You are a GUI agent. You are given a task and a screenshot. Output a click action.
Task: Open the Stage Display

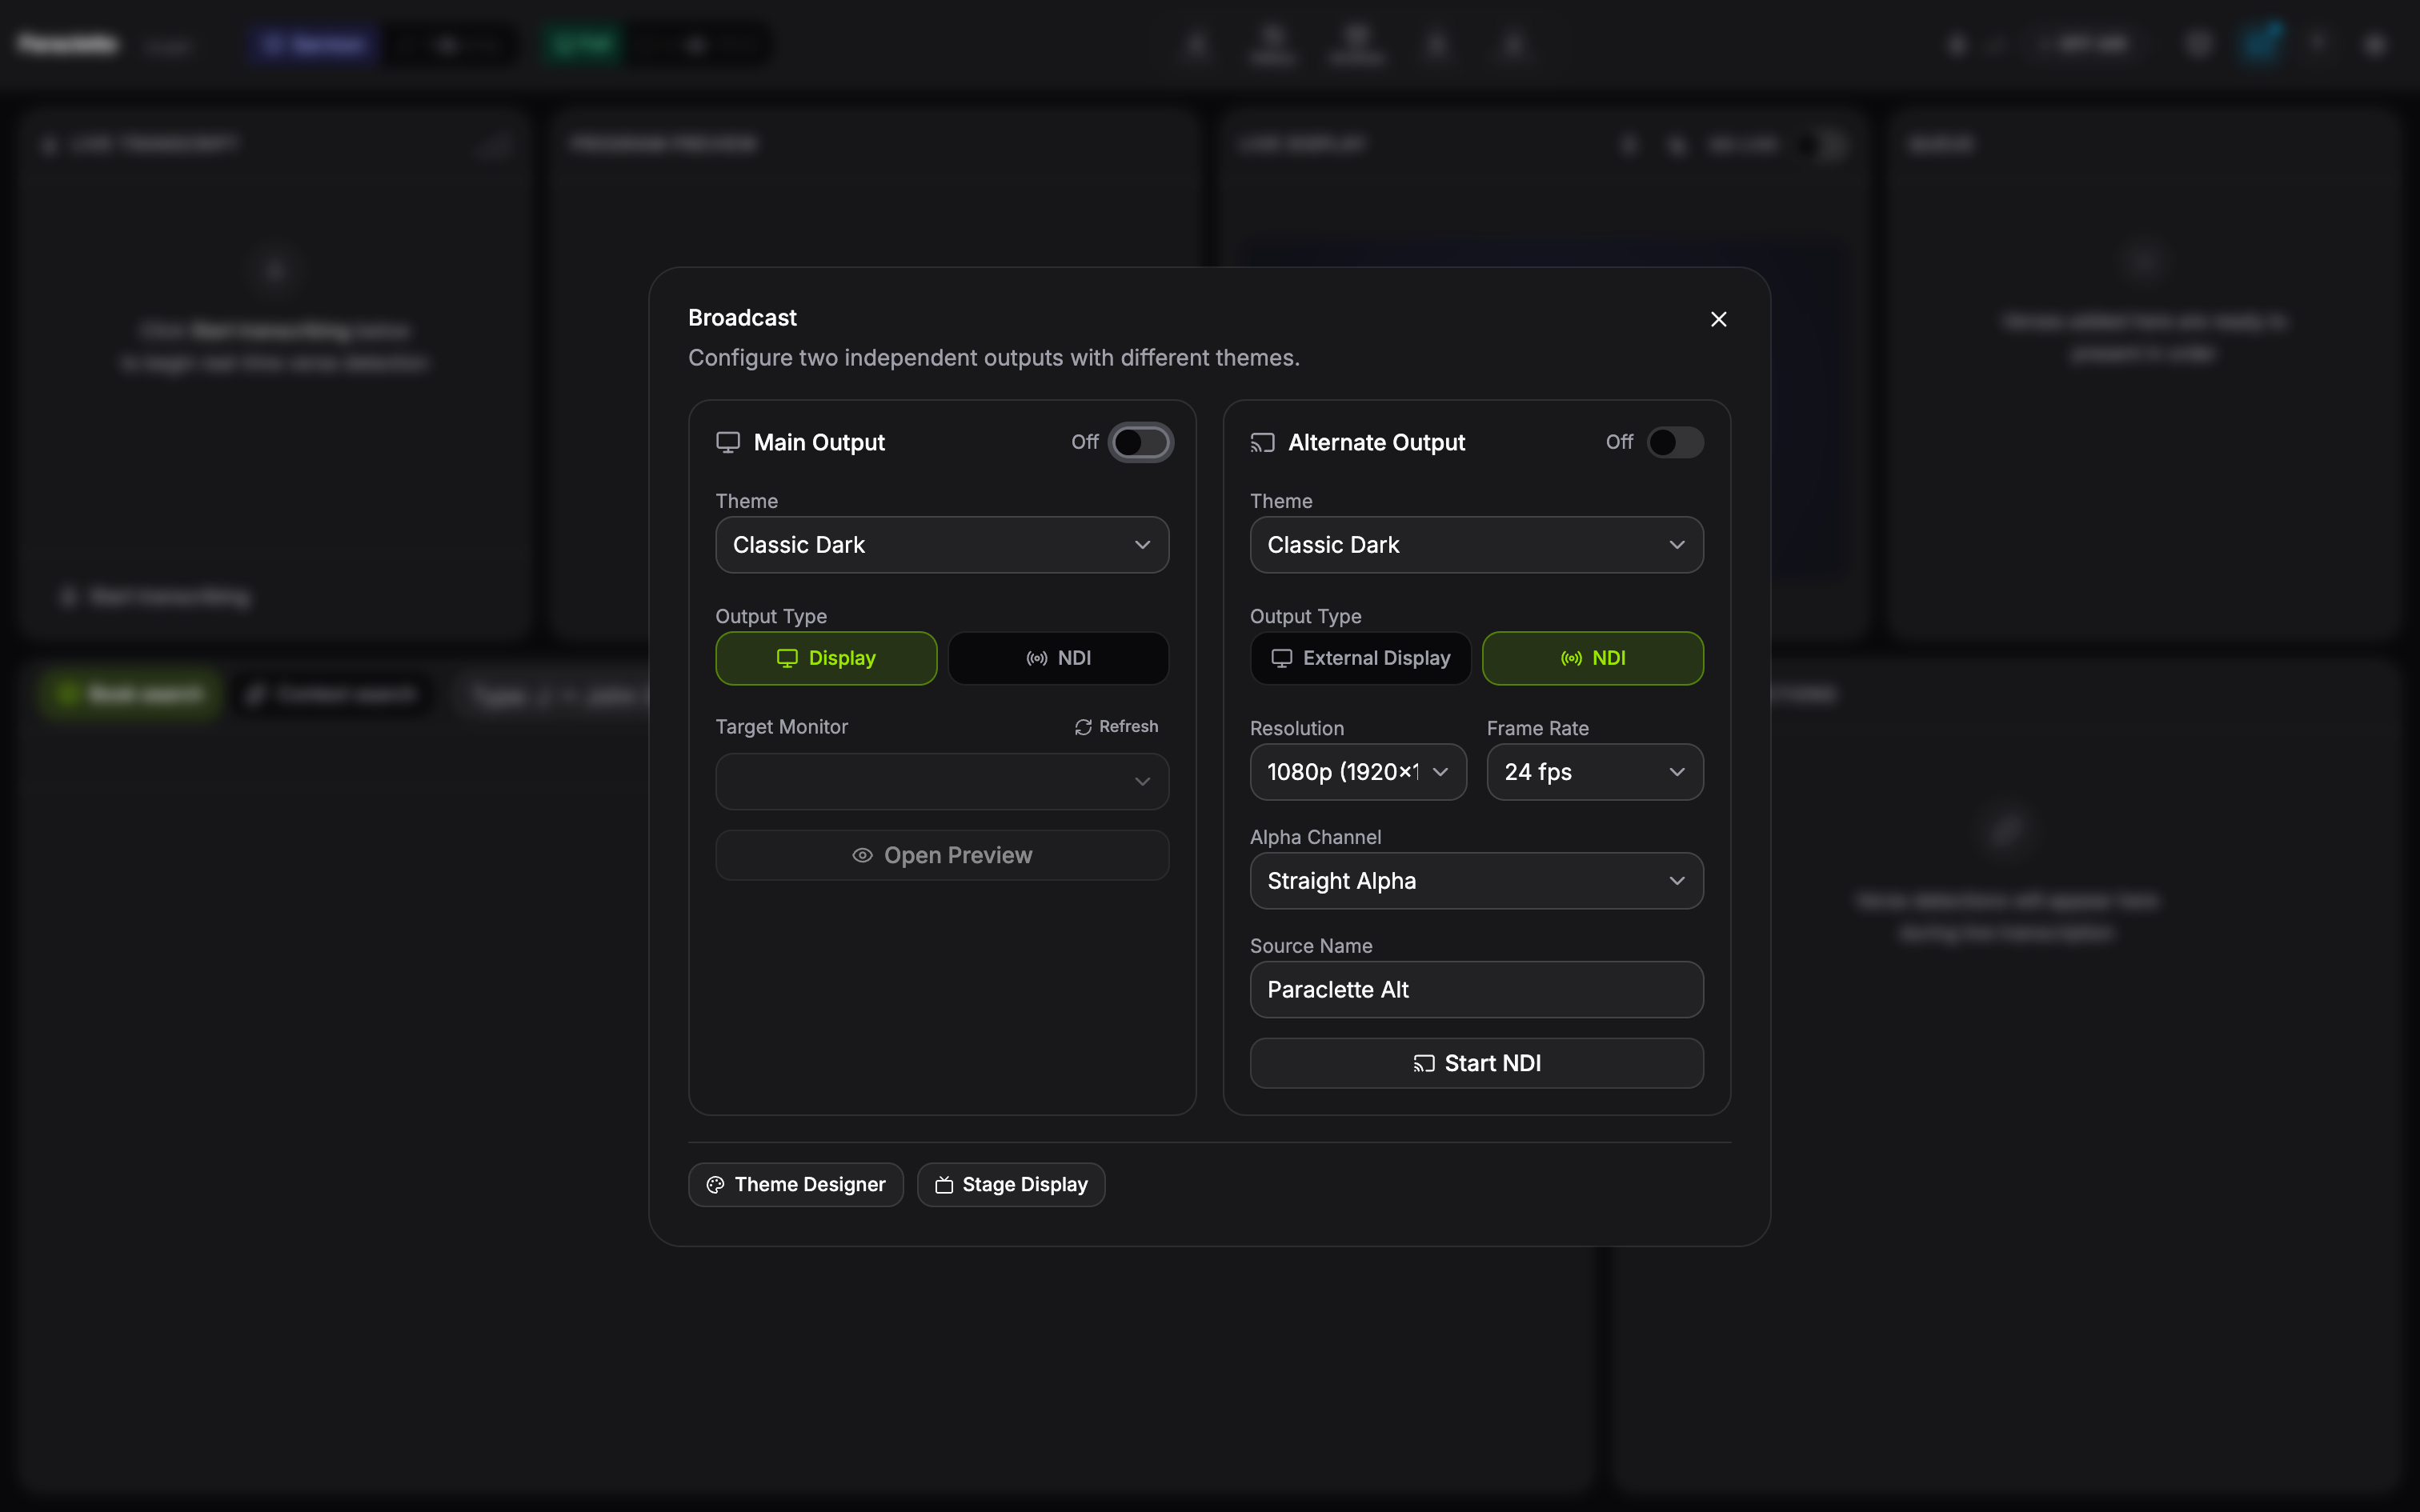1011,1185
